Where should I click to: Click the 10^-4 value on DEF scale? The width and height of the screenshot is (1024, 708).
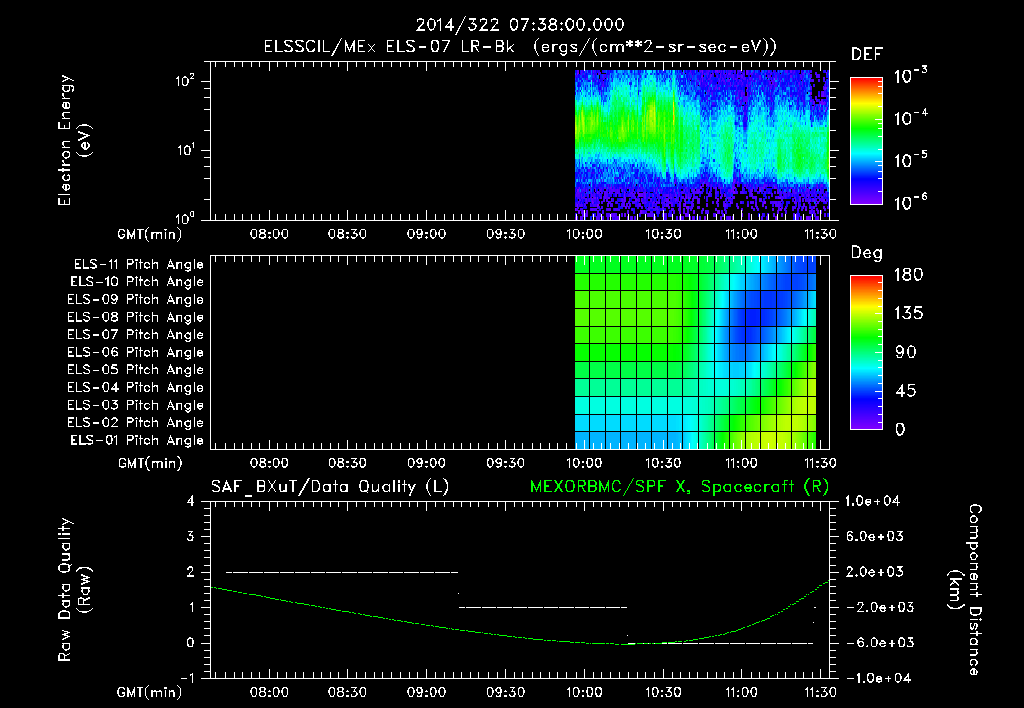[910, 117]
